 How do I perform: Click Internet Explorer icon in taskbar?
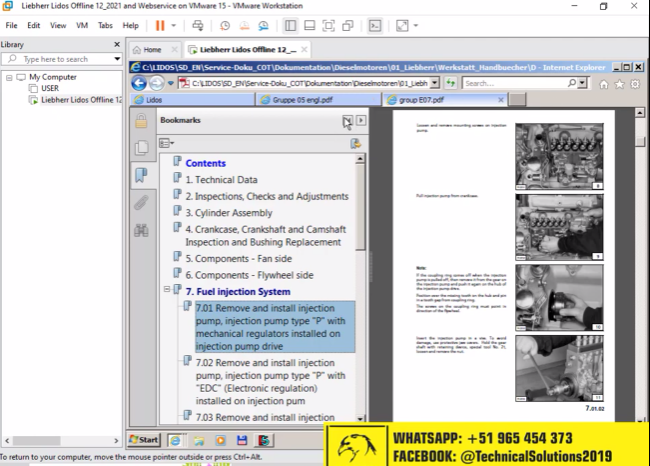click(175, 439)
